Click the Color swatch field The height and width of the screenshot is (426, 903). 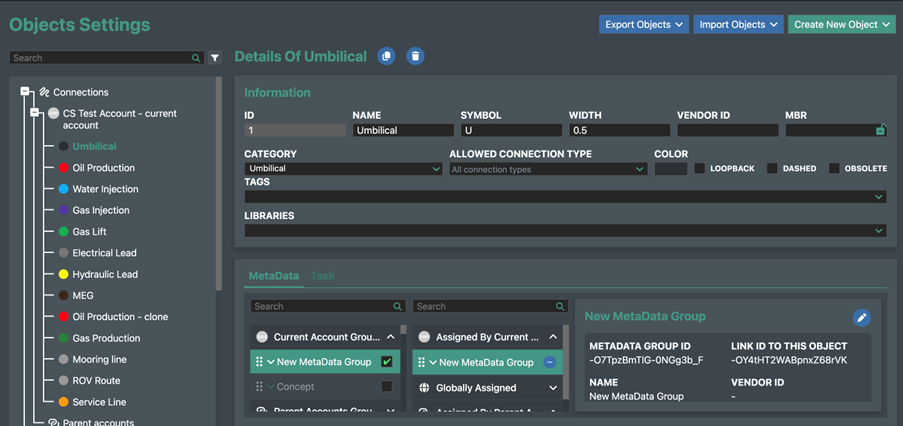pyautogui.click(x=670, y=169)
